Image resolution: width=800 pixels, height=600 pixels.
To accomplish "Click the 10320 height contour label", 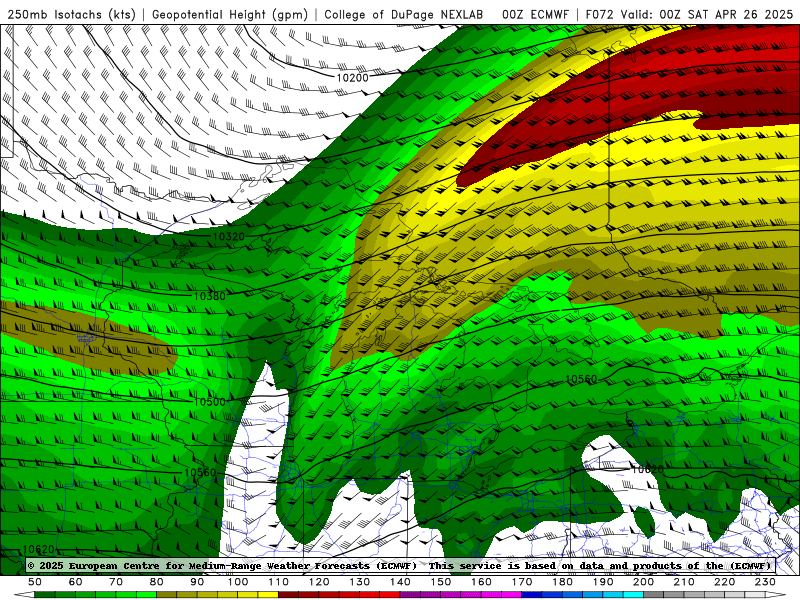I will point(229,237).
